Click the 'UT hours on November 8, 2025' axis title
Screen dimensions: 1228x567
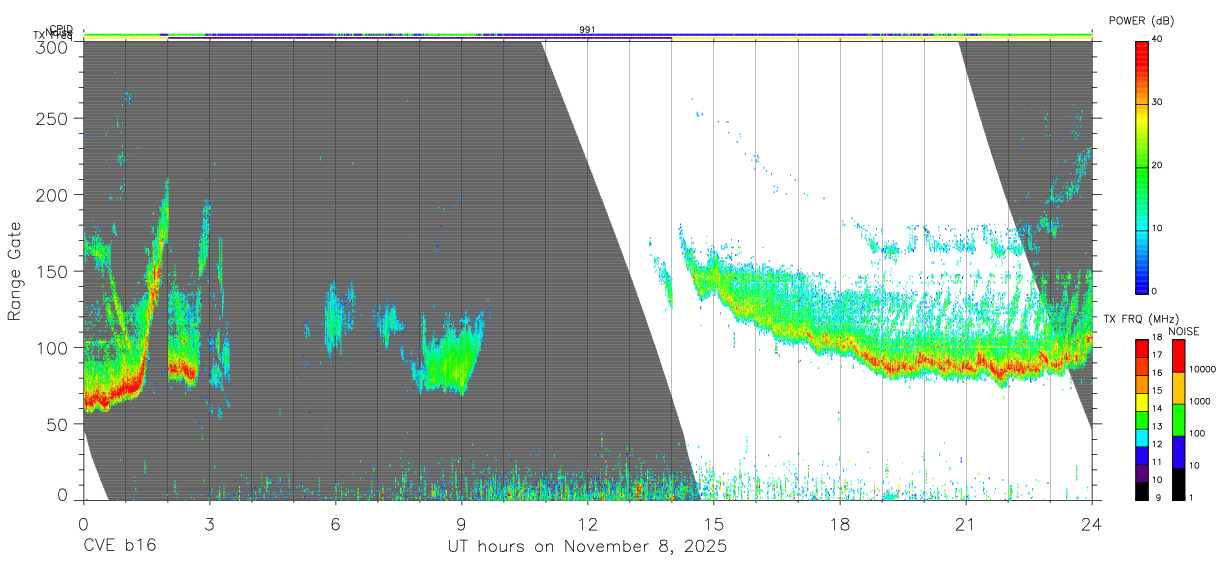tap(587, 547)
